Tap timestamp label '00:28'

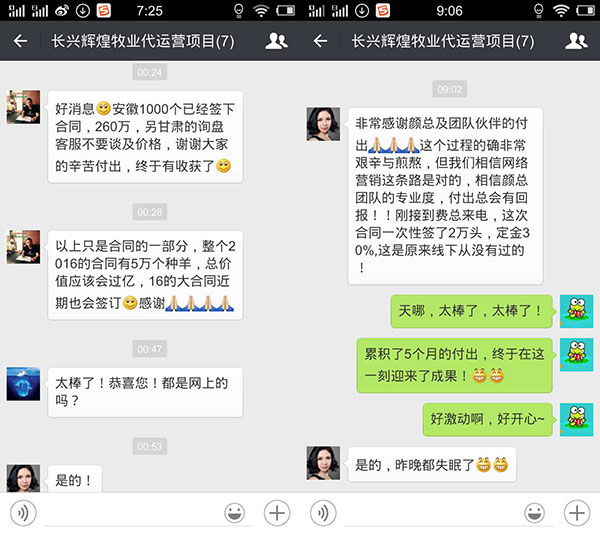coord(150,212)
